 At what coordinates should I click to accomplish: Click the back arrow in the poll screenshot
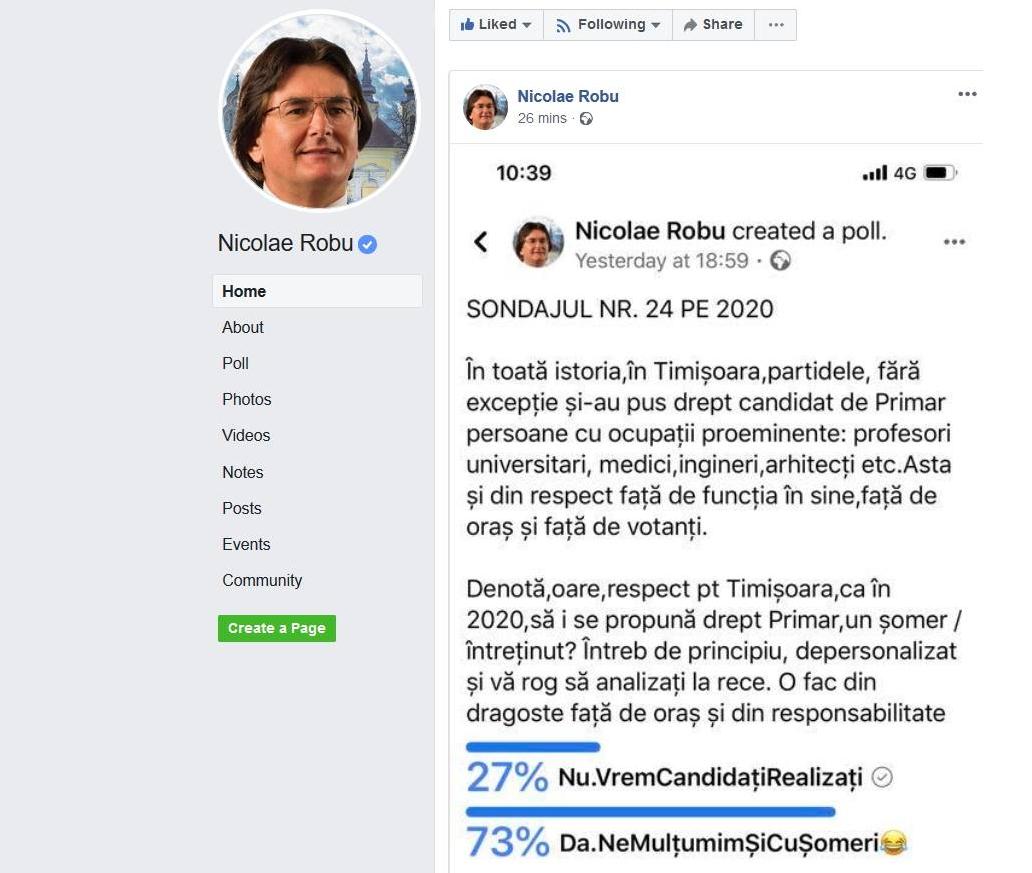(x=481, y=241)
